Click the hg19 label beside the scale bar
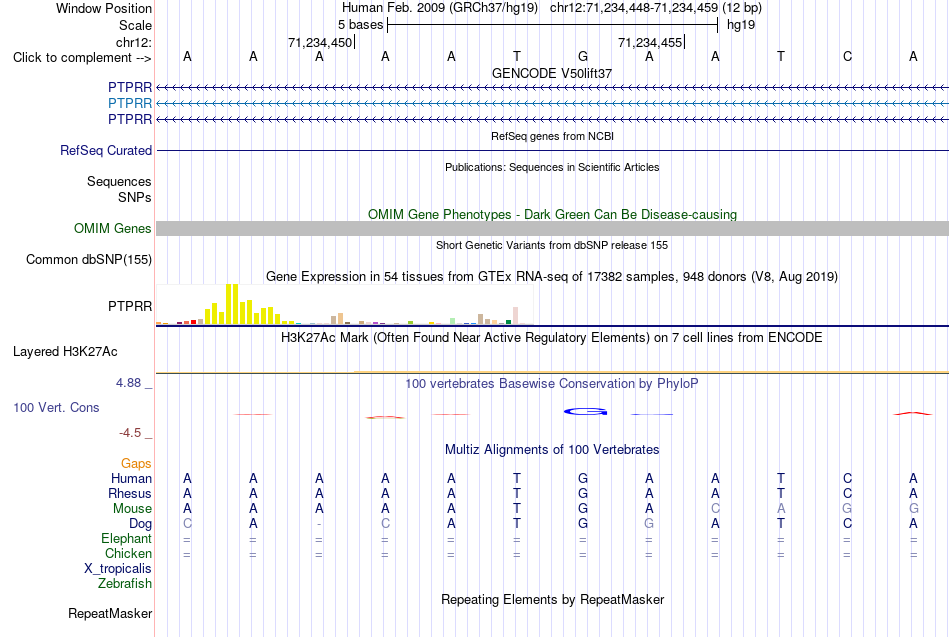950x637 pixels. click(741, 25)
